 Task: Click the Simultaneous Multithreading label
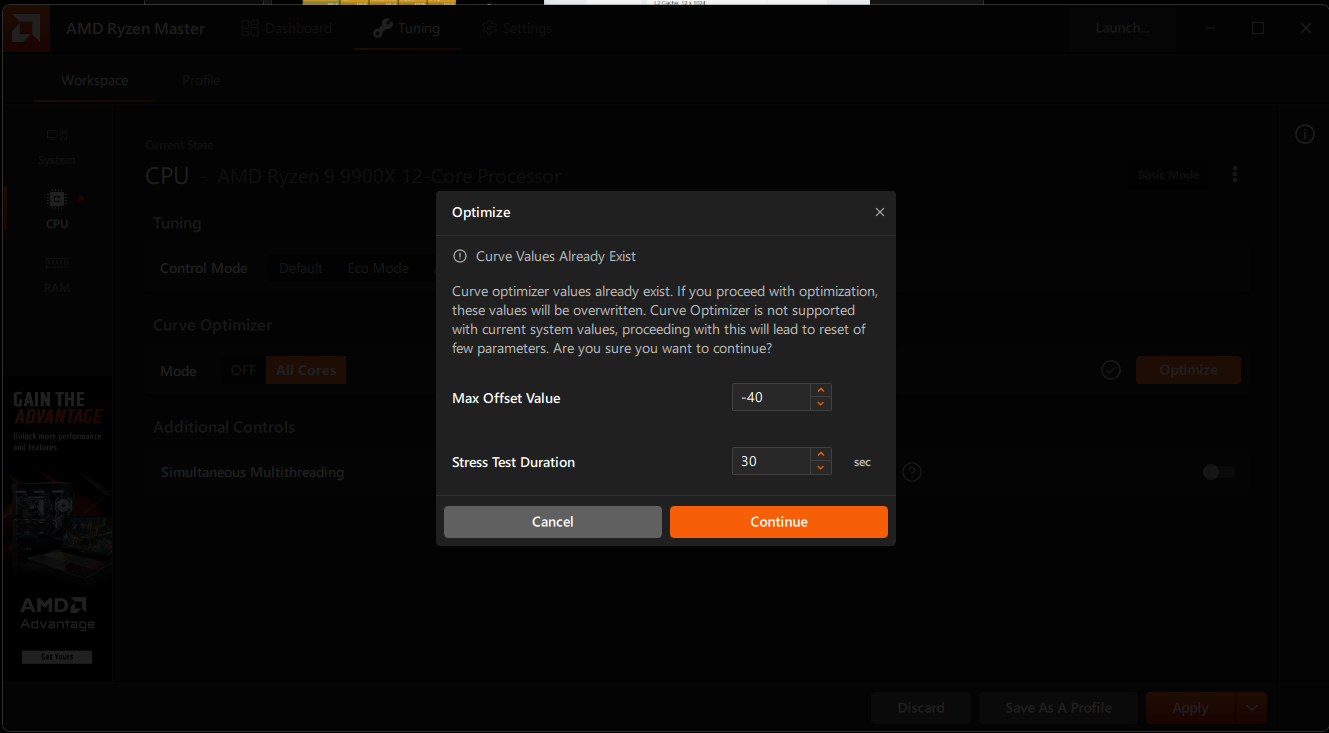coord(253,472)
